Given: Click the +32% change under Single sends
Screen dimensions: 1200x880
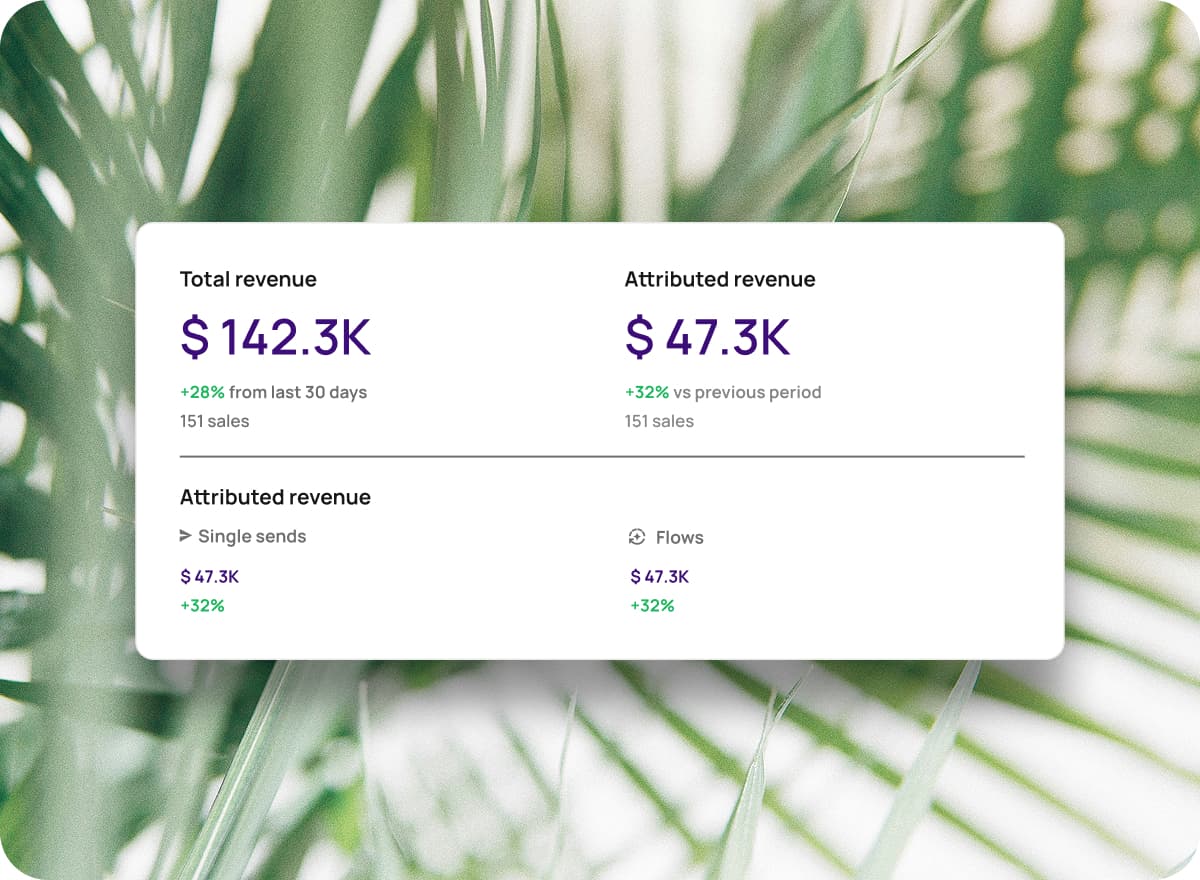Looking at the screenshot, I should (x=202, y=605).
